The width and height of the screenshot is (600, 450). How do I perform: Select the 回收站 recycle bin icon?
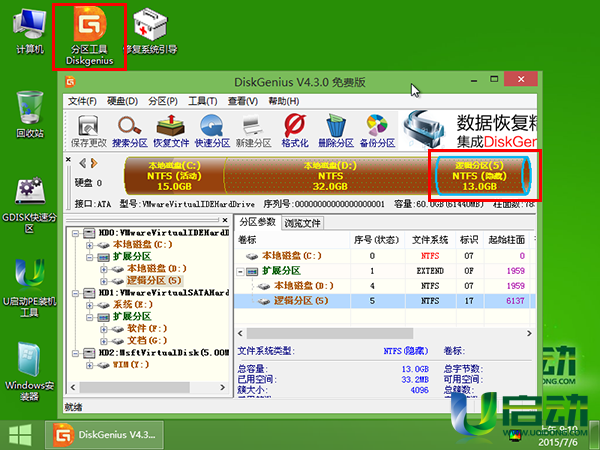(30, 114)
